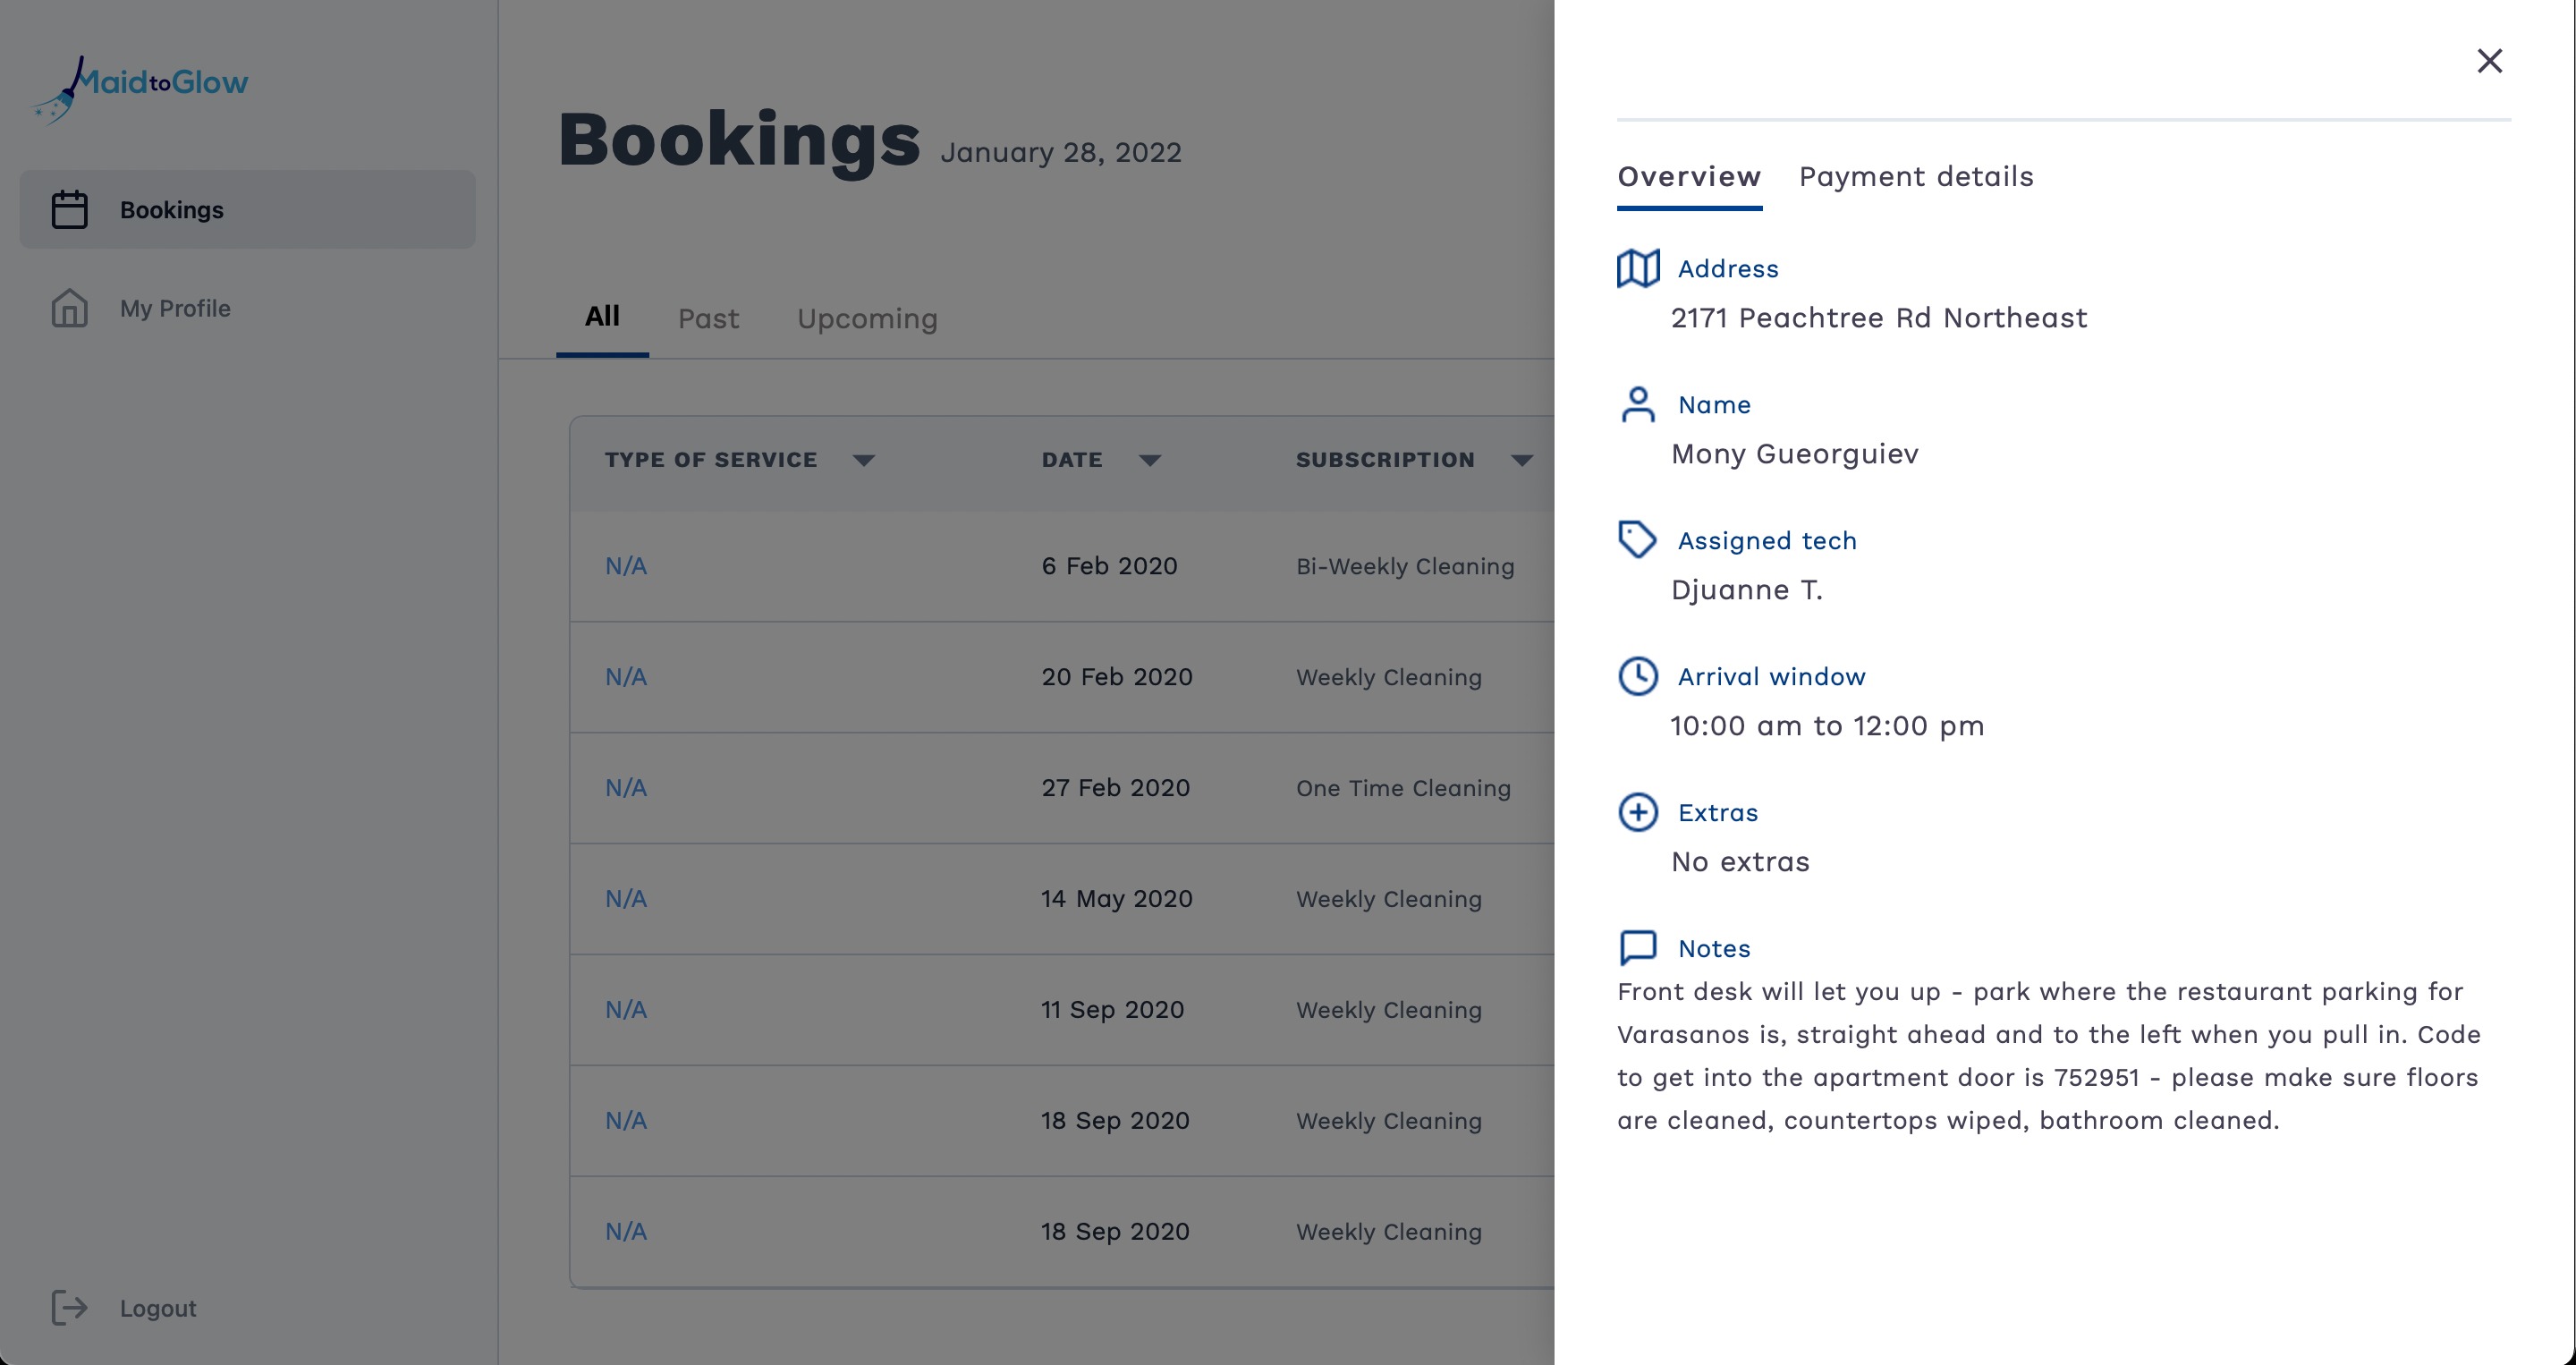Image resolution: width=2576 pixels, height=1365 pixels.
Task: Click the Extras plus-circle icon
Action: 1638,812
